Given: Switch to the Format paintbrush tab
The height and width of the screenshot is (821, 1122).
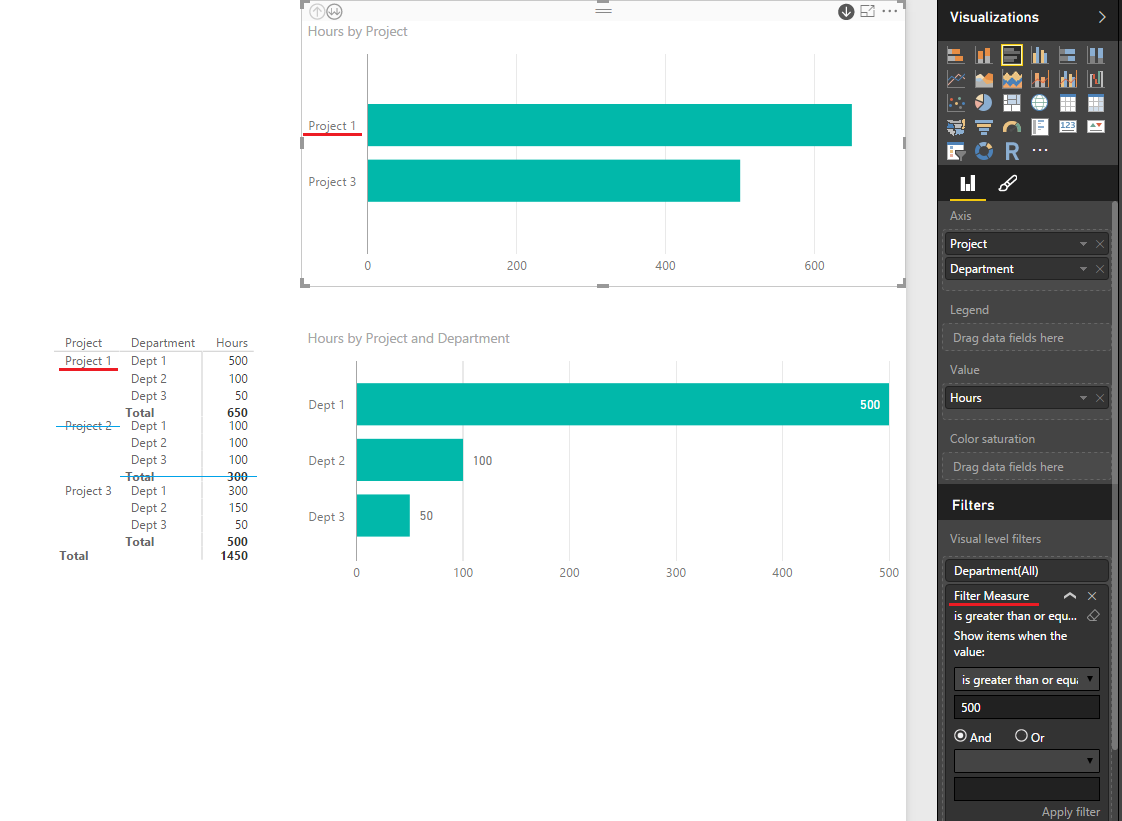Looking at the screenshot, I should pyautogui.click(x=1008, y=183).
